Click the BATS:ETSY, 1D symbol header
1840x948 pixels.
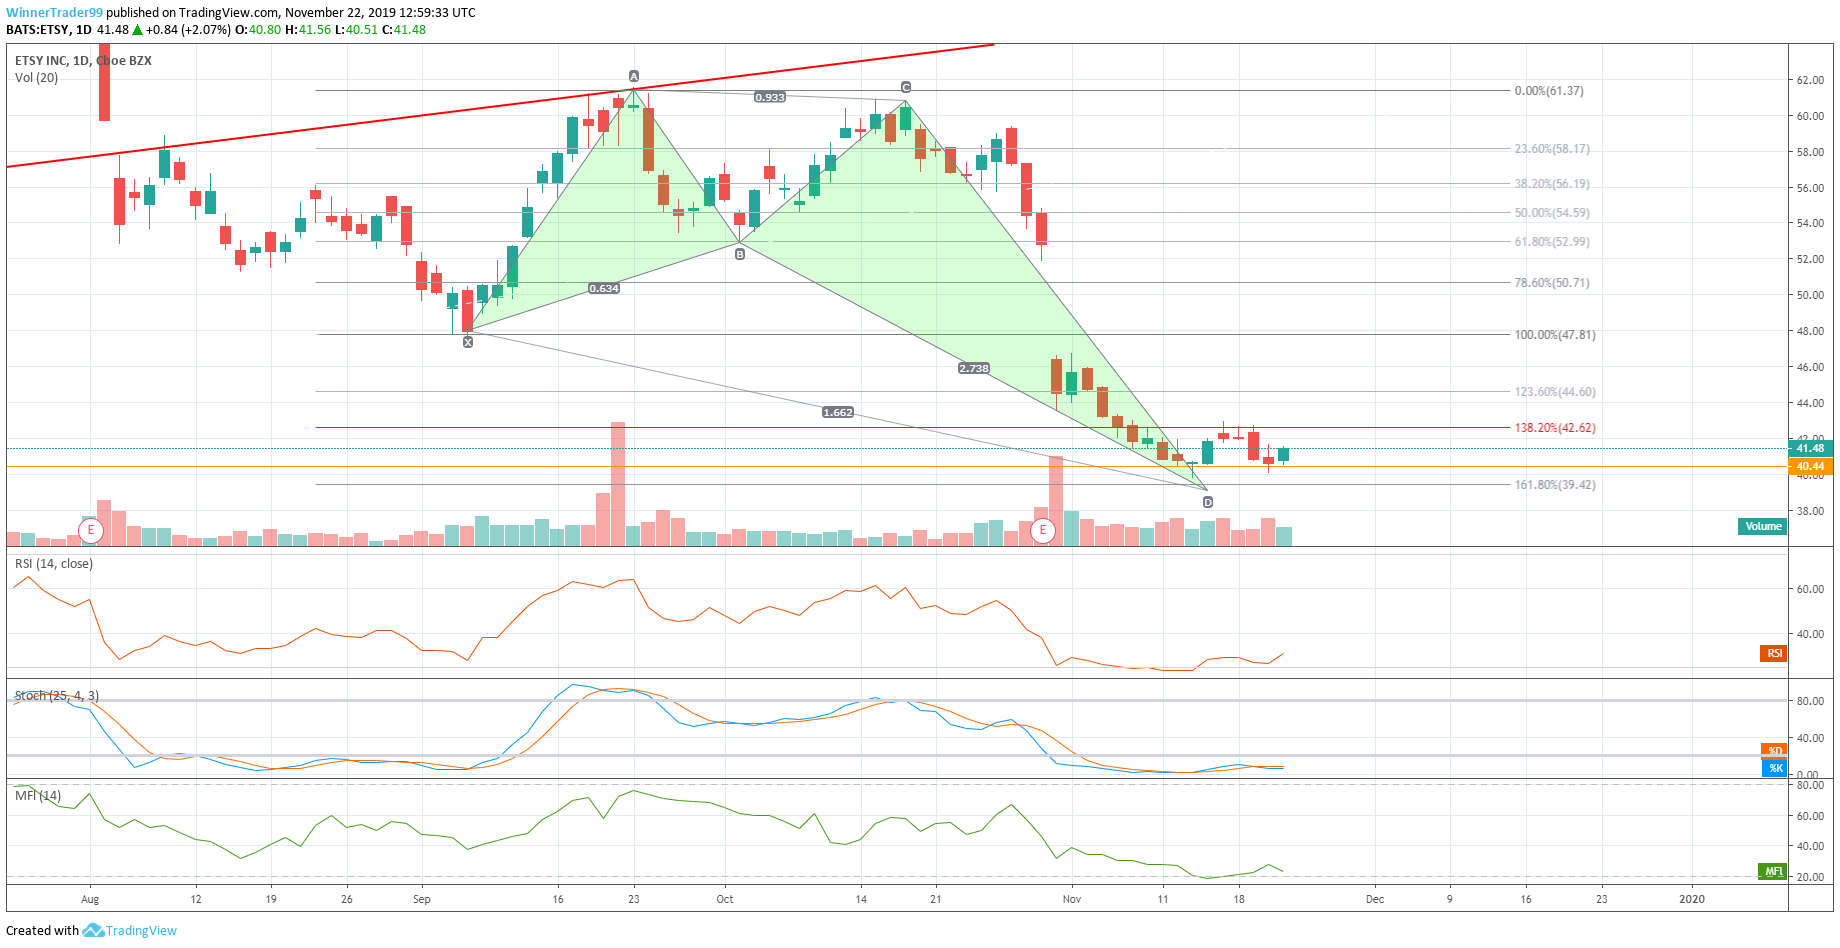(x=49, y=30)
